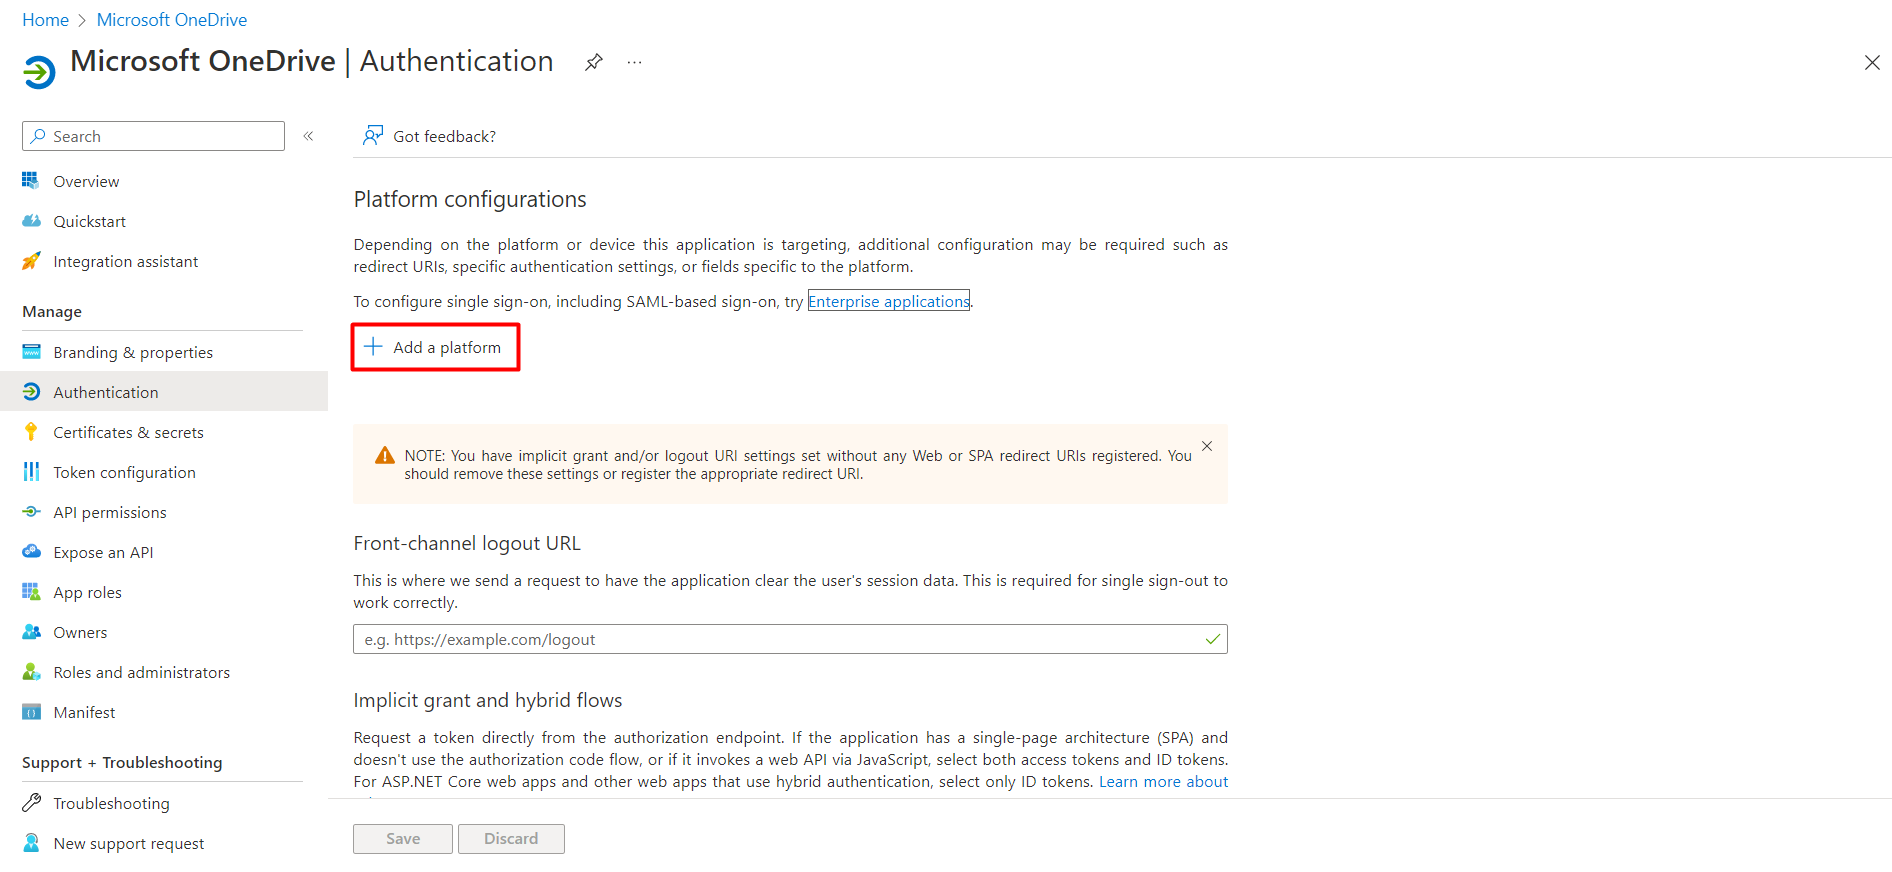The height and width of the screenshot is (872, 1892).
Task: Open App roles
Action: tap(88, 593)
